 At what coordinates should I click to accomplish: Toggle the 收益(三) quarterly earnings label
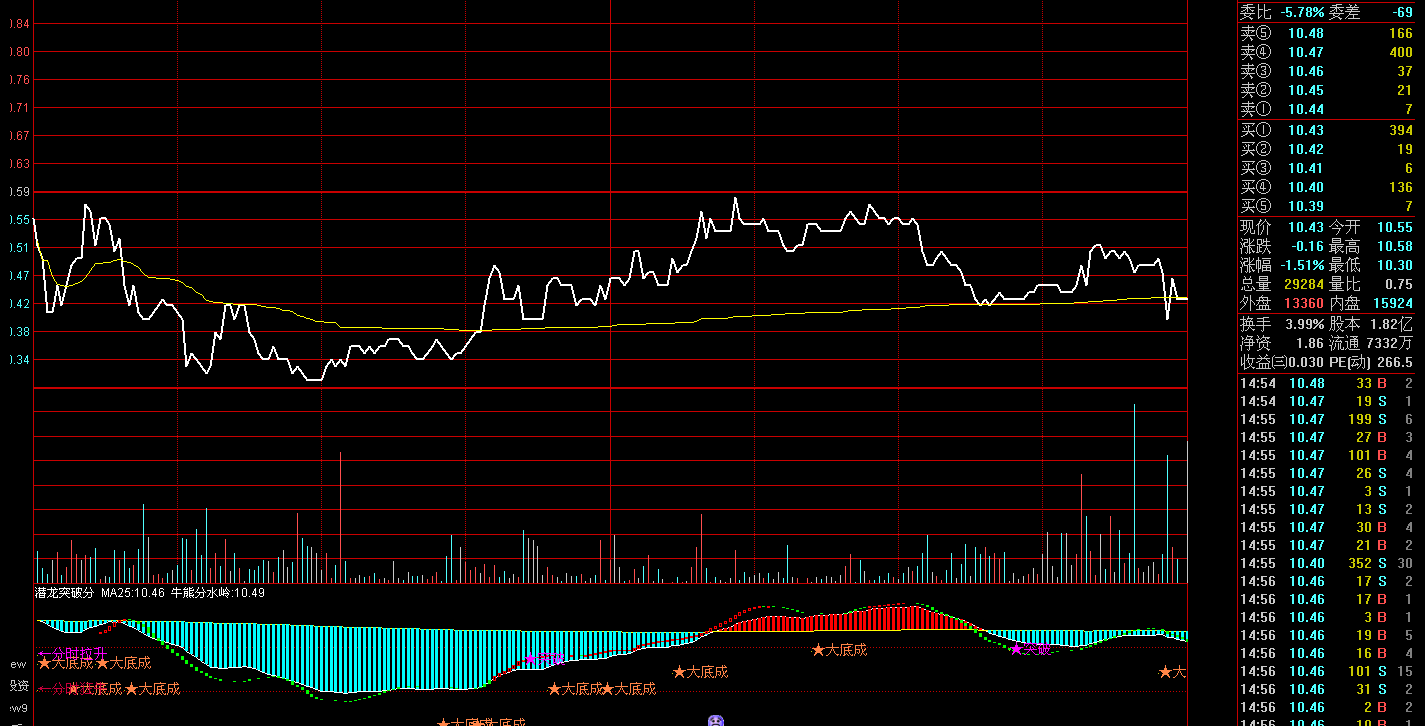tap(1262, 362)
